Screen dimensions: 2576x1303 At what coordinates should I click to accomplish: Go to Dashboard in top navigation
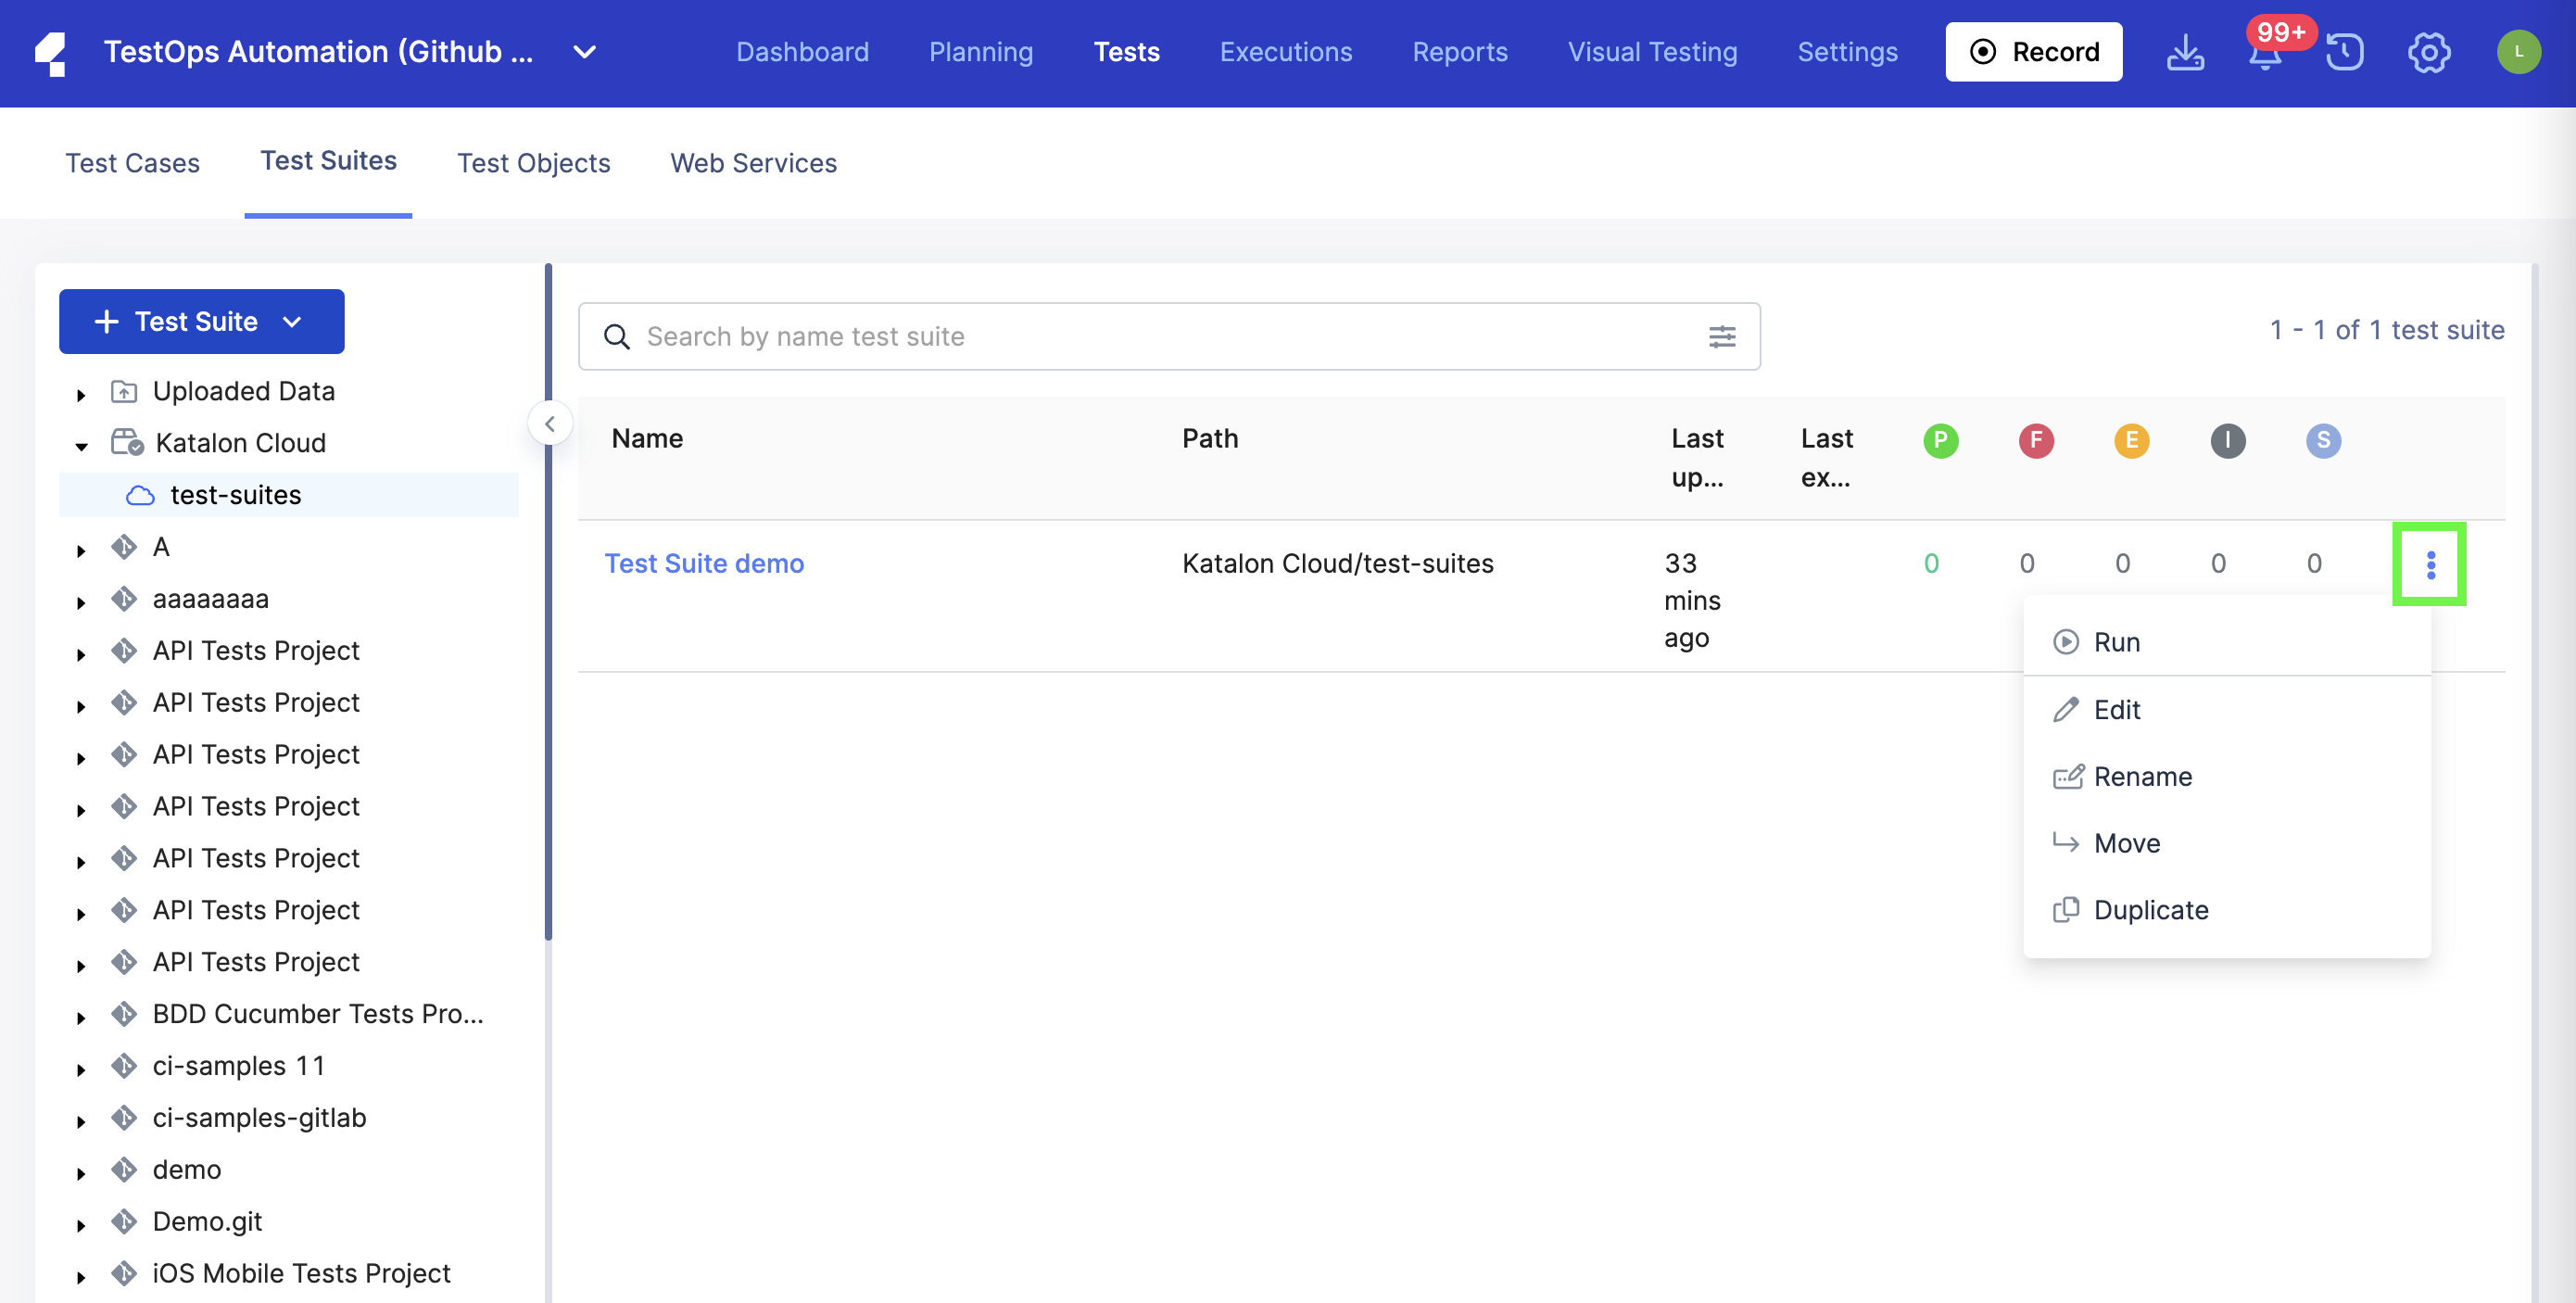point(802,52)
